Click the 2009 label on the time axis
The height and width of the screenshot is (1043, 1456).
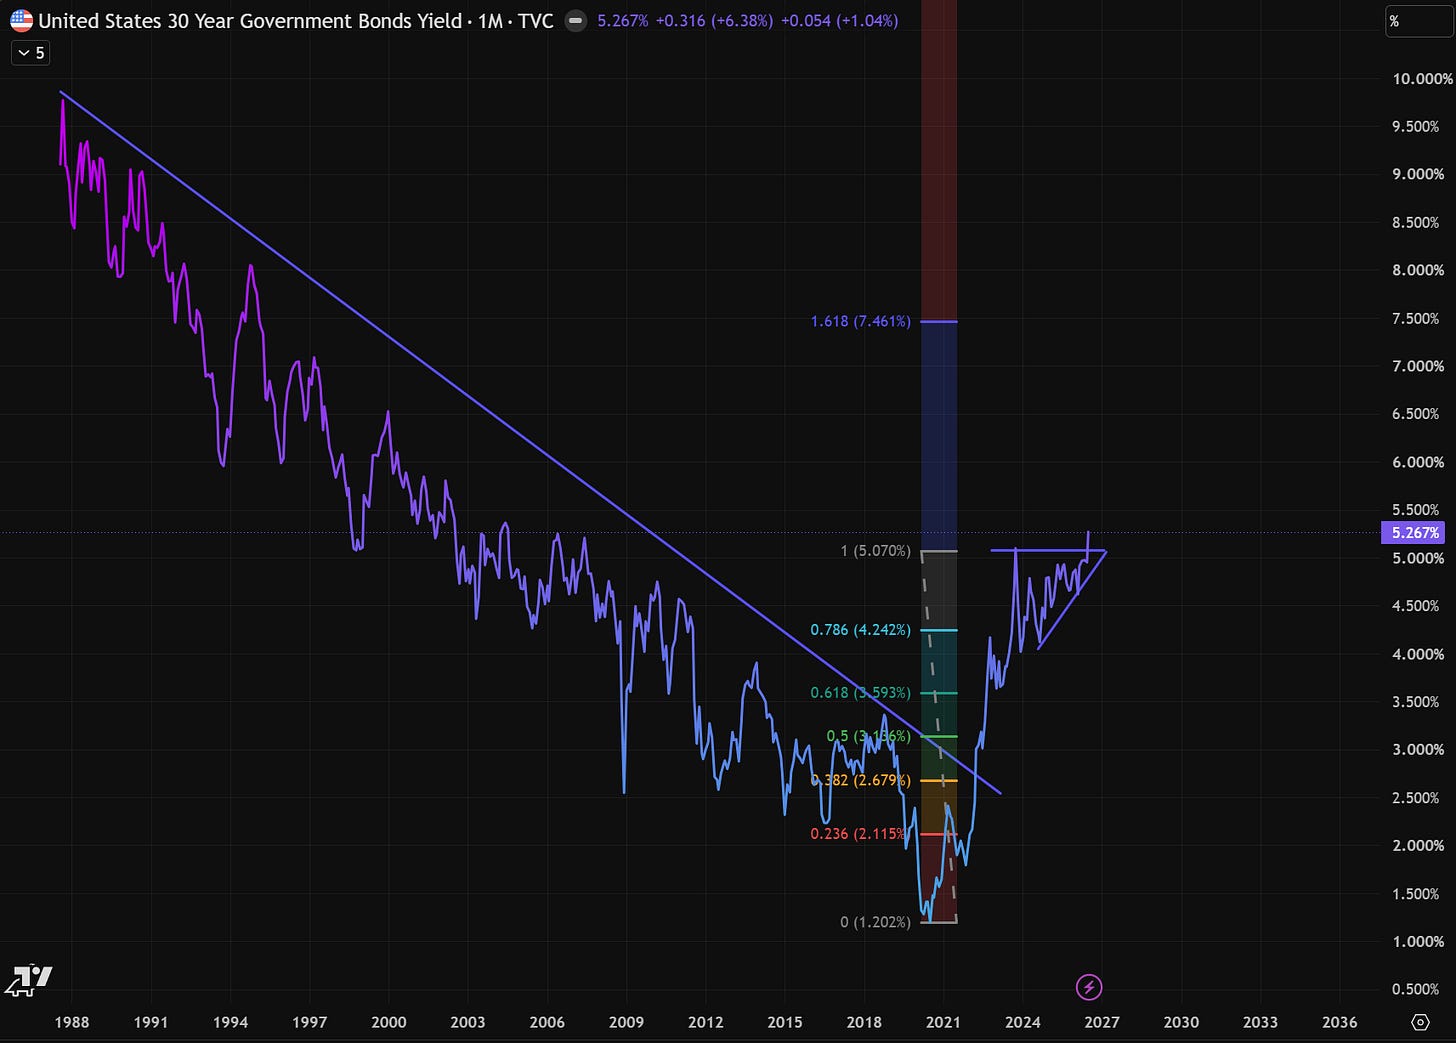627,1022
